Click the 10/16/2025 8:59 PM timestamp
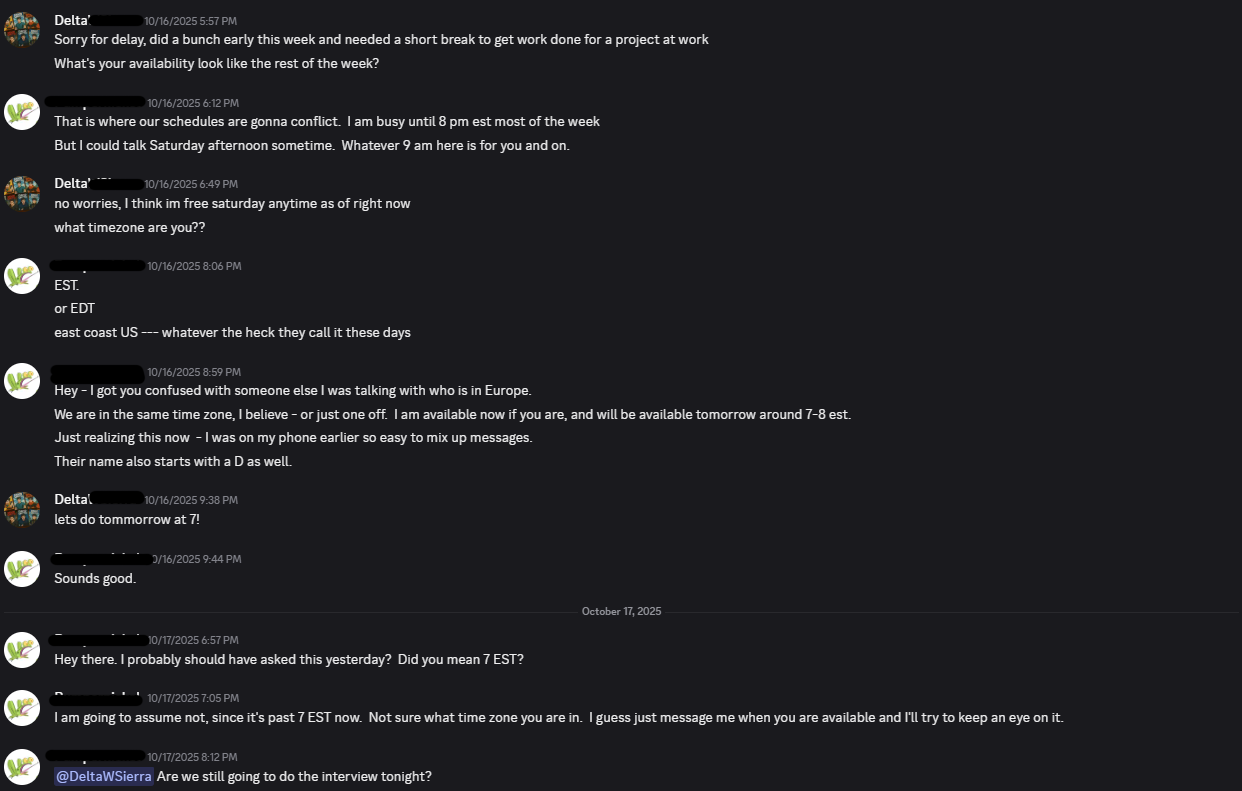This screenshot has height=791, width=1242. [194, 372]
